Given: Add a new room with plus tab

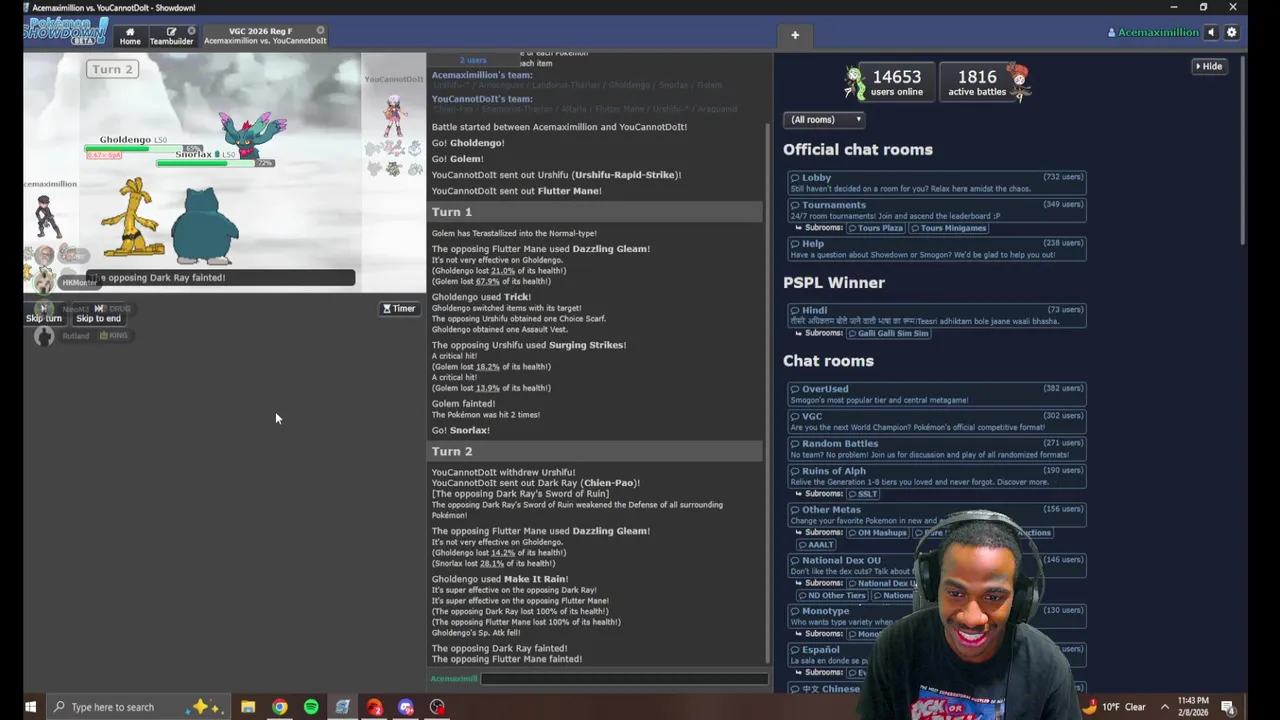Looking at the screenshot, I should click(795, 35).
